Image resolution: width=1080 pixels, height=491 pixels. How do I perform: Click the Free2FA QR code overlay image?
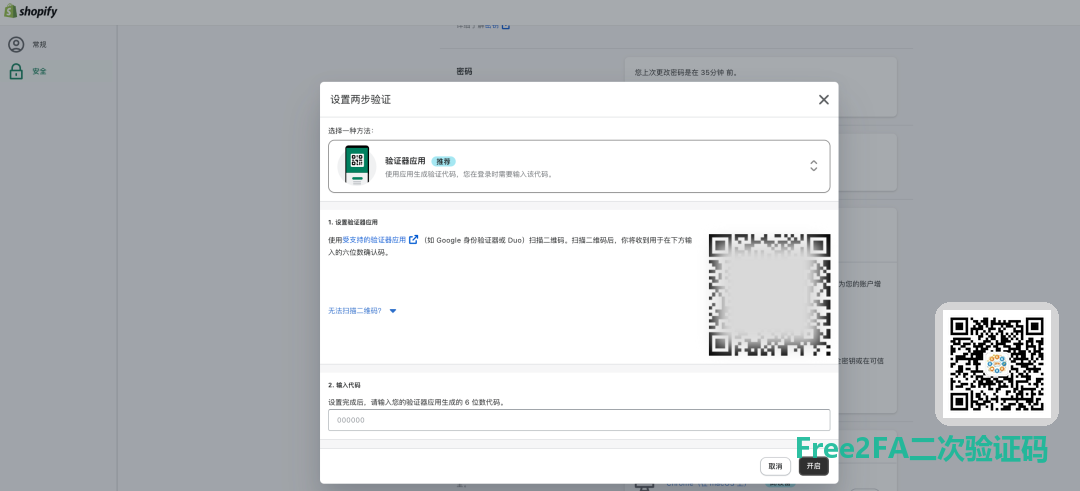point(997,364)
